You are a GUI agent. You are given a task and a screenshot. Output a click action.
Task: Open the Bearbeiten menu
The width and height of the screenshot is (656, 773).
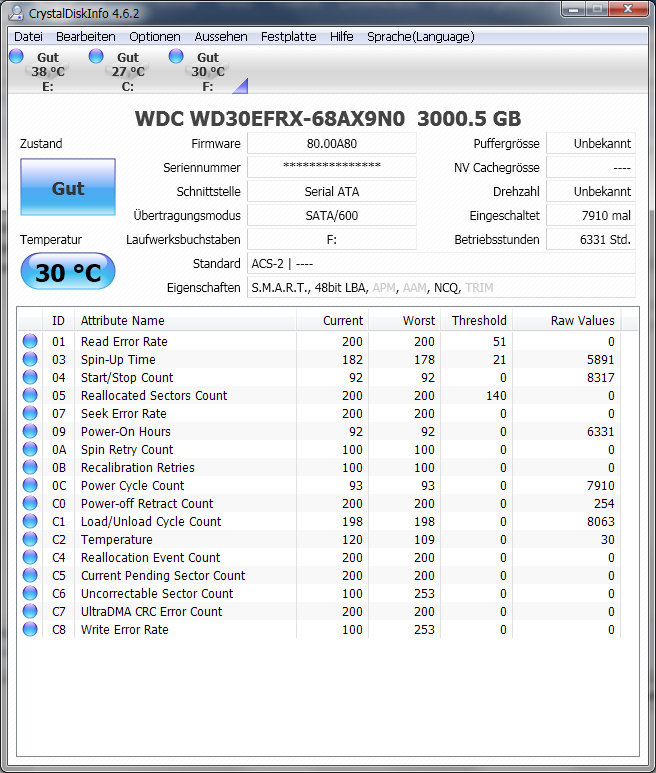click(85, 36)
